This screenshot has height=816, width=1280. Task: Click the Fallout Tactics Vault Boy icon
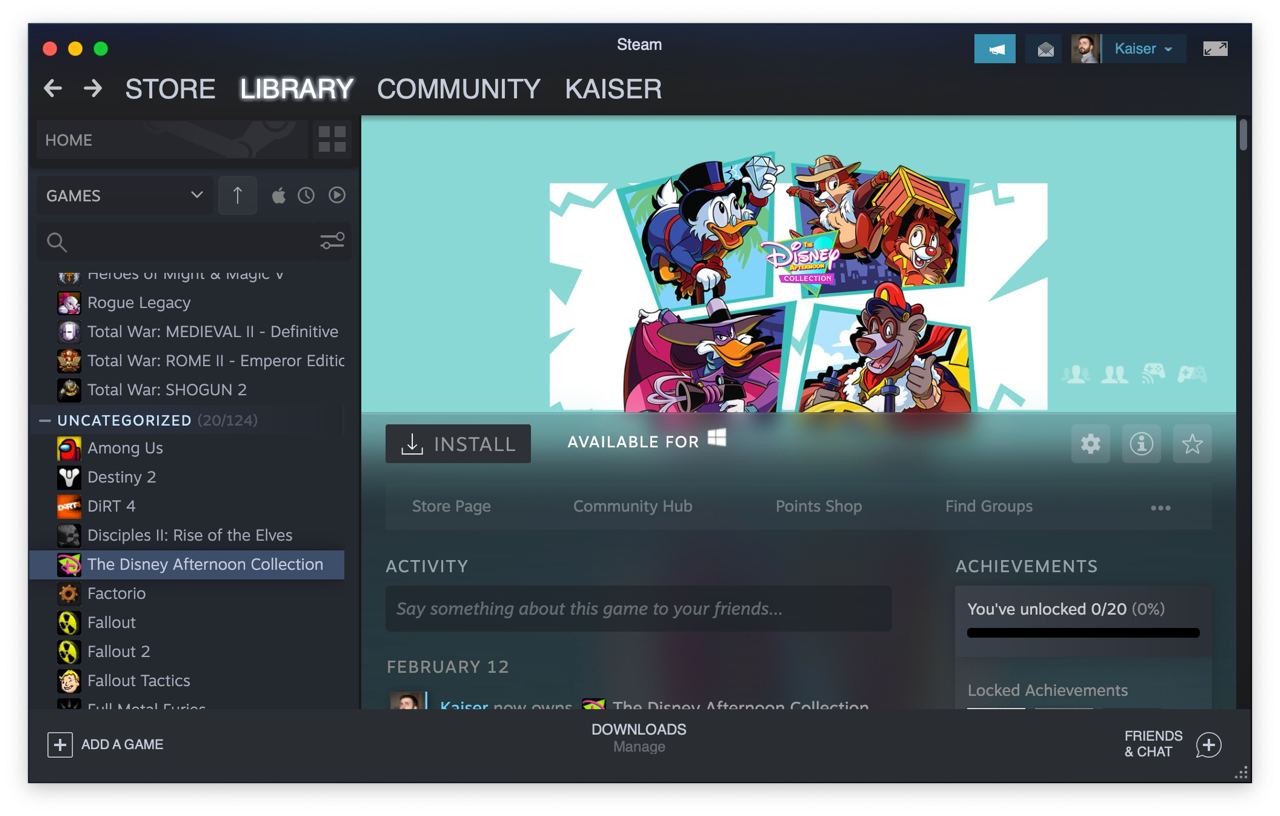(68, 680)
